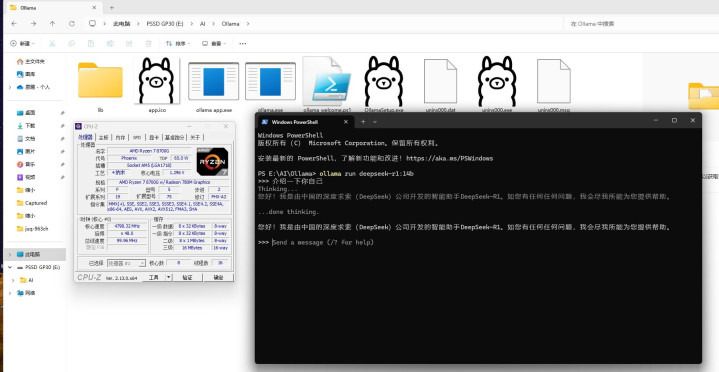Expand the AI folder in sidebar
Viewport: 719px width, 372px height.
point(13,280)
